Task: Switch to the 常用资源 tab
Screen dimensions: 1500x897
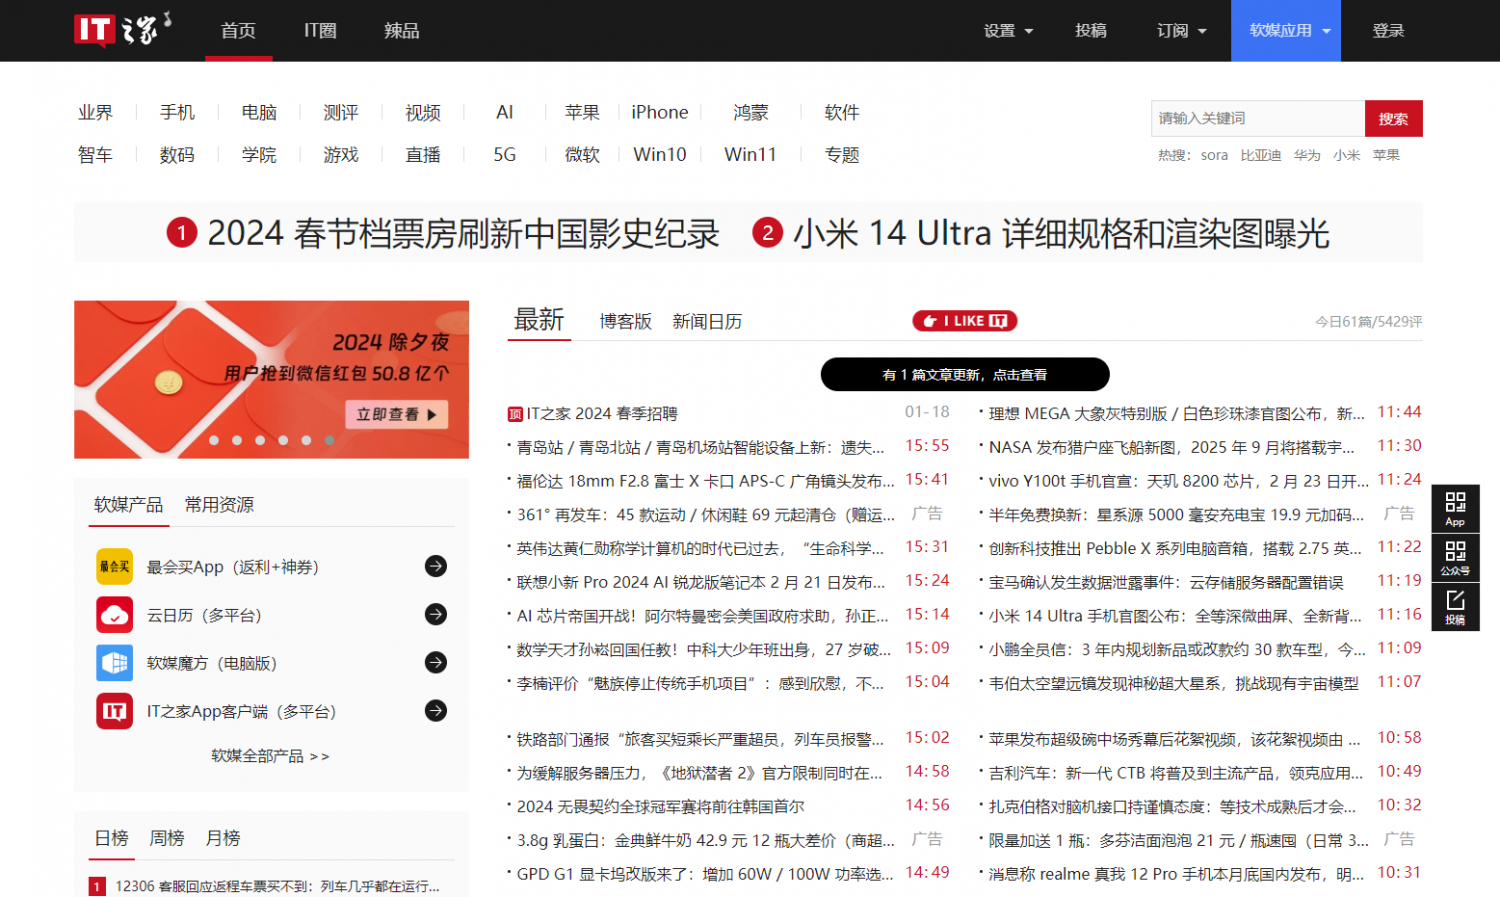Action: [x=219, y=505]
